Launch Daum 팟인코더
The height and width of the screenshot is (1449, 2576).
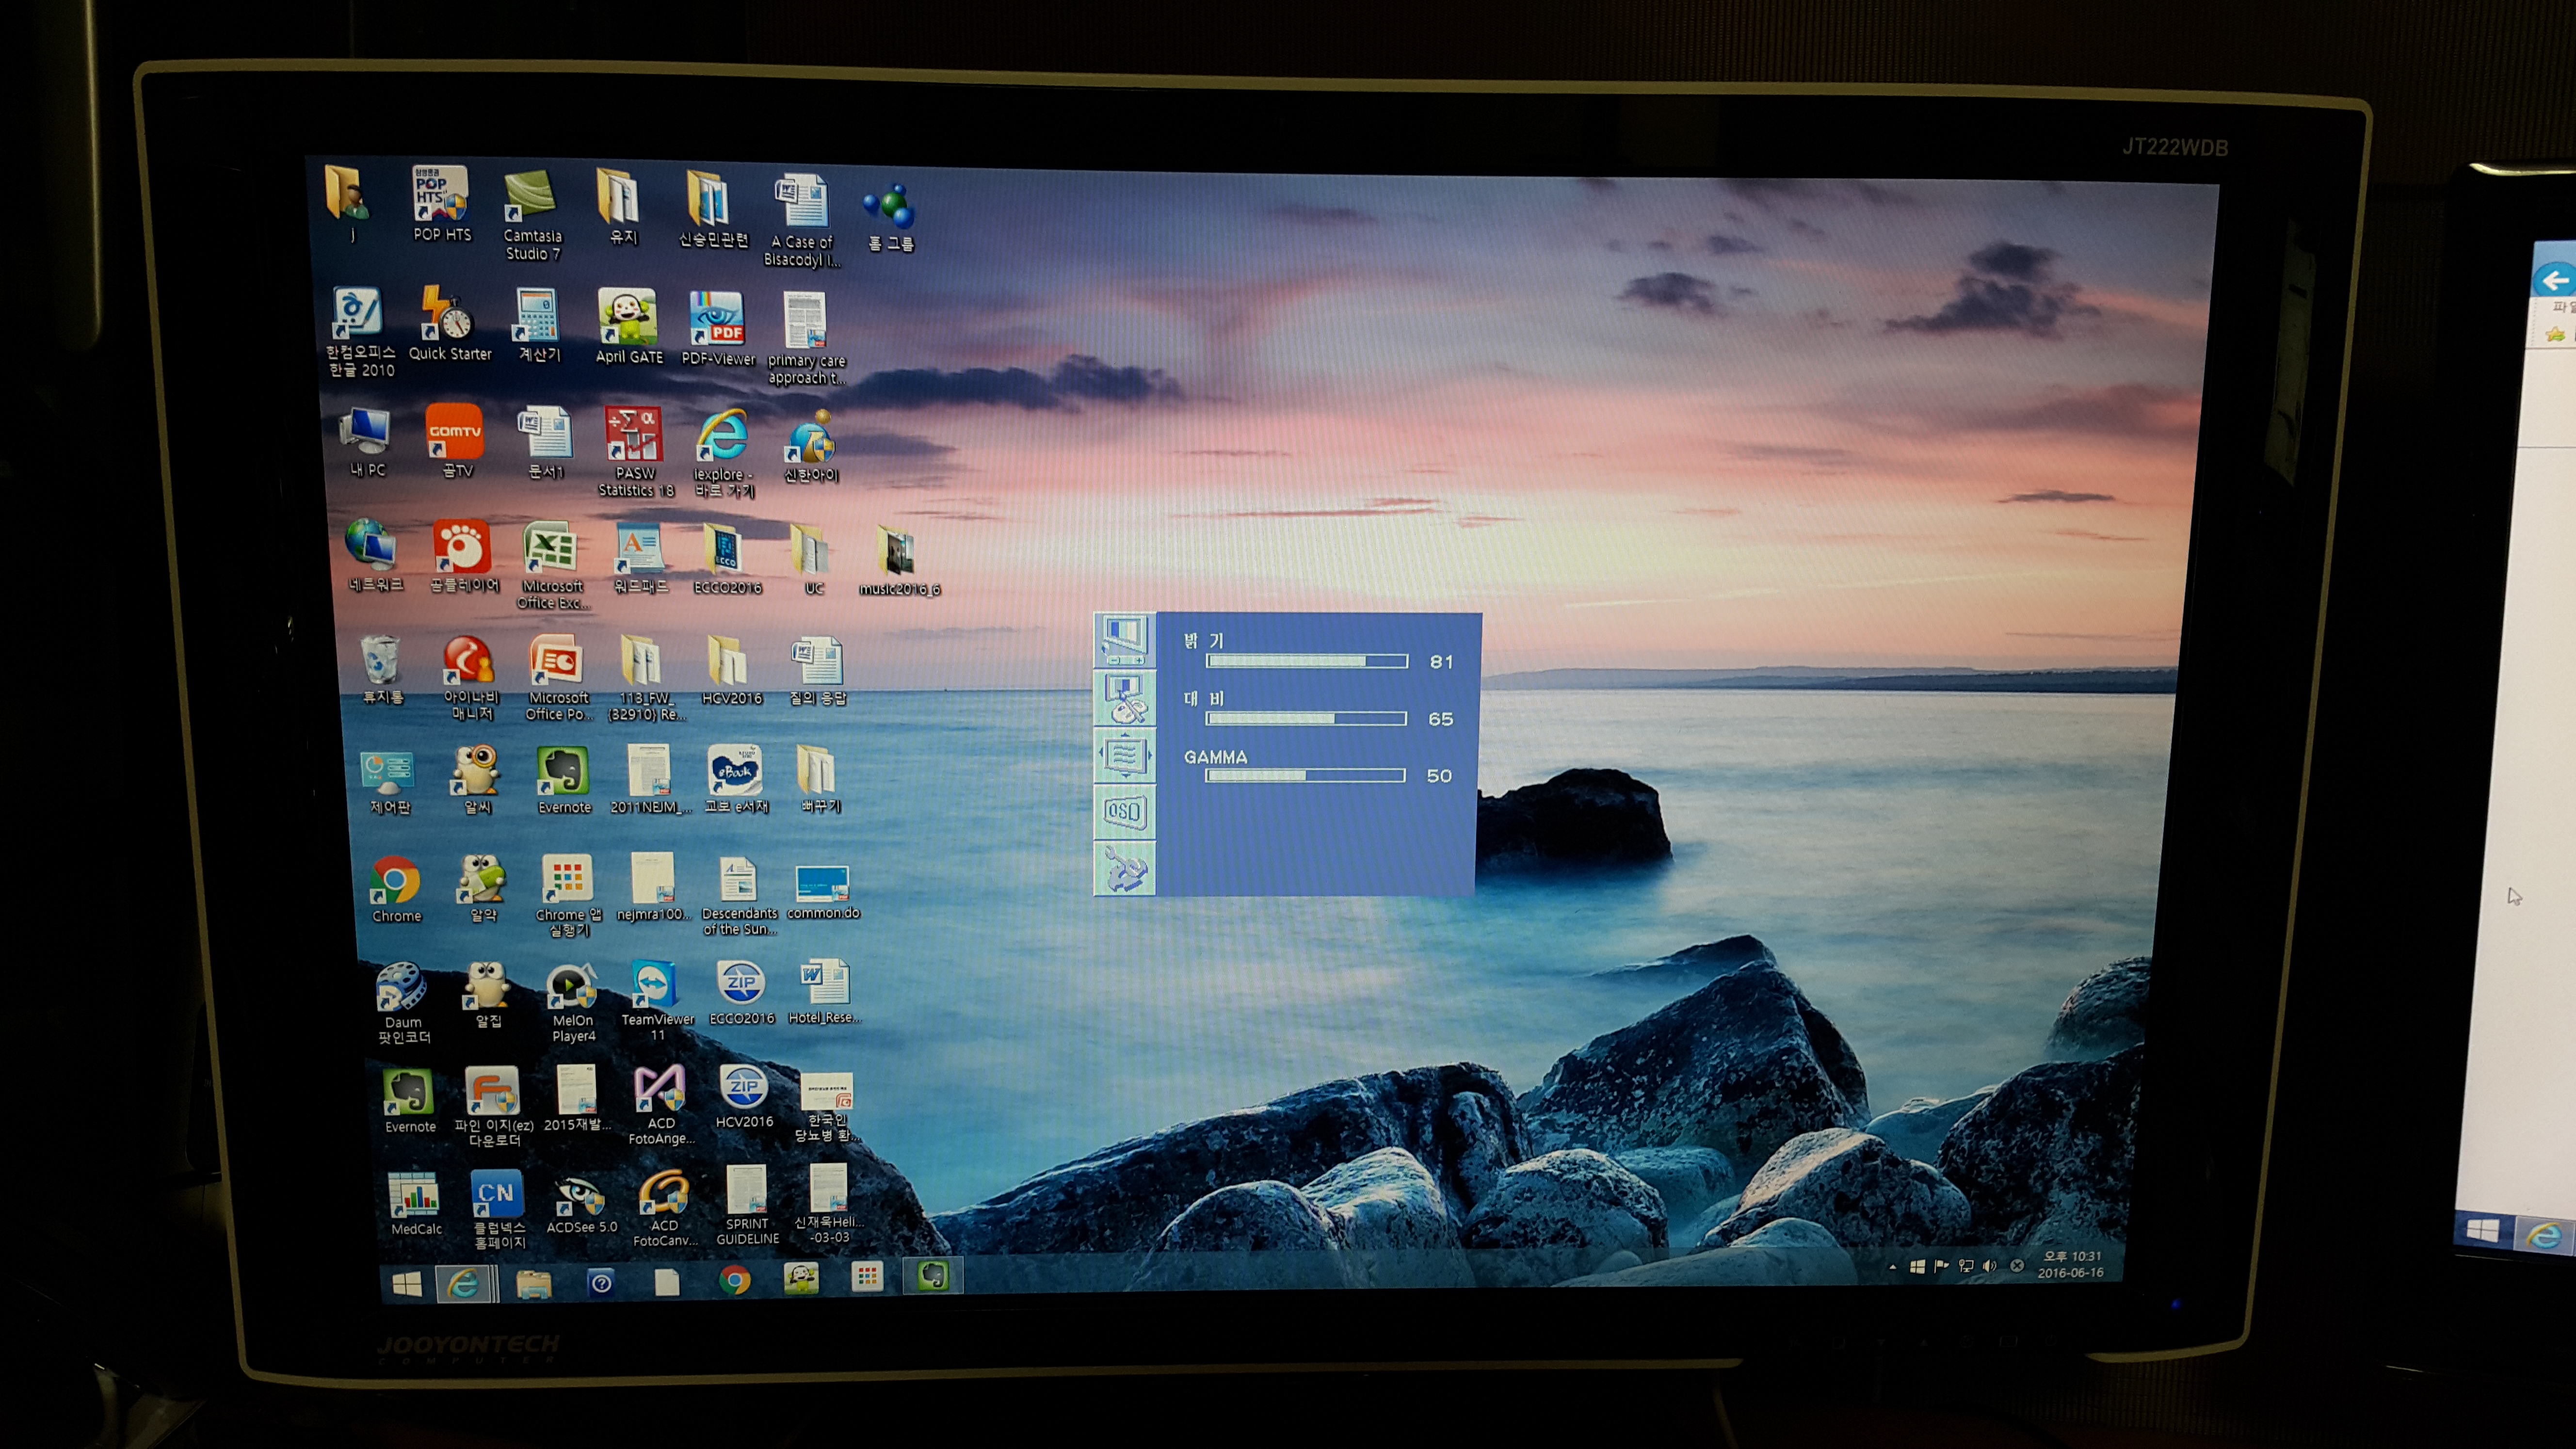pyautogui.click(x=403, y=1003)
